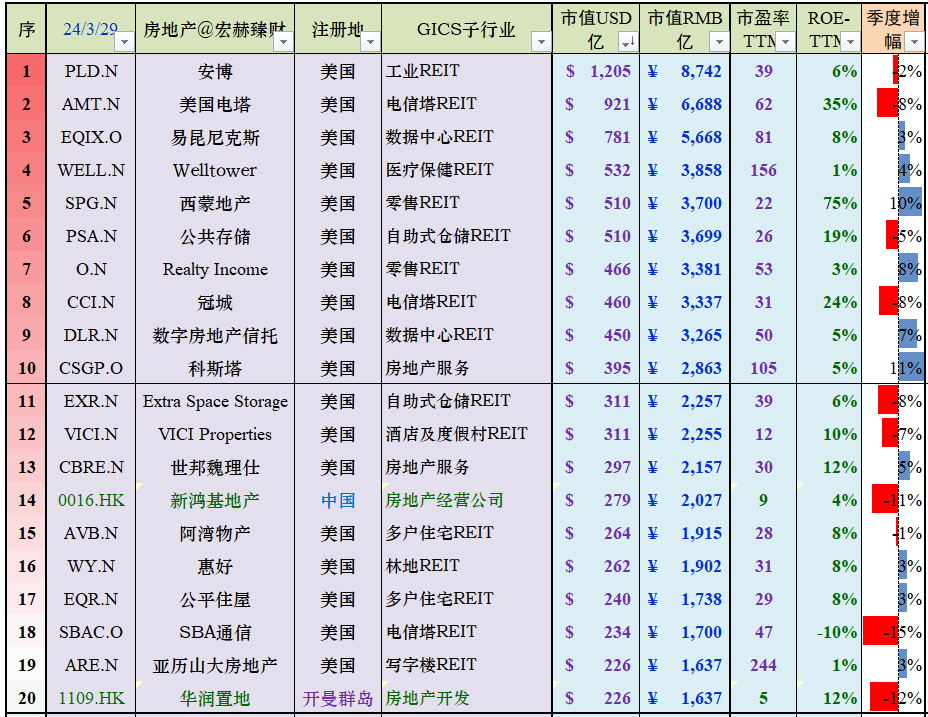Select the 房地产开发 sub-industry cell
Viewport: 928px width, 717px height.
(x=467, y=699)
